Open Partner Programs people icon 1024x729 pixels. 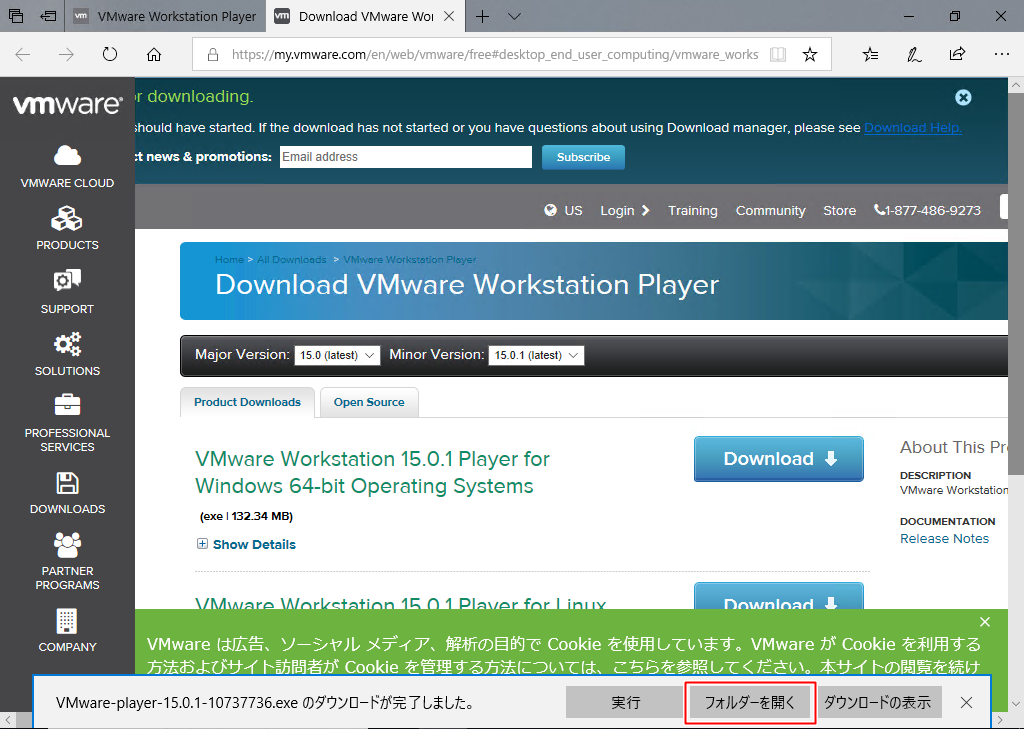67,546
